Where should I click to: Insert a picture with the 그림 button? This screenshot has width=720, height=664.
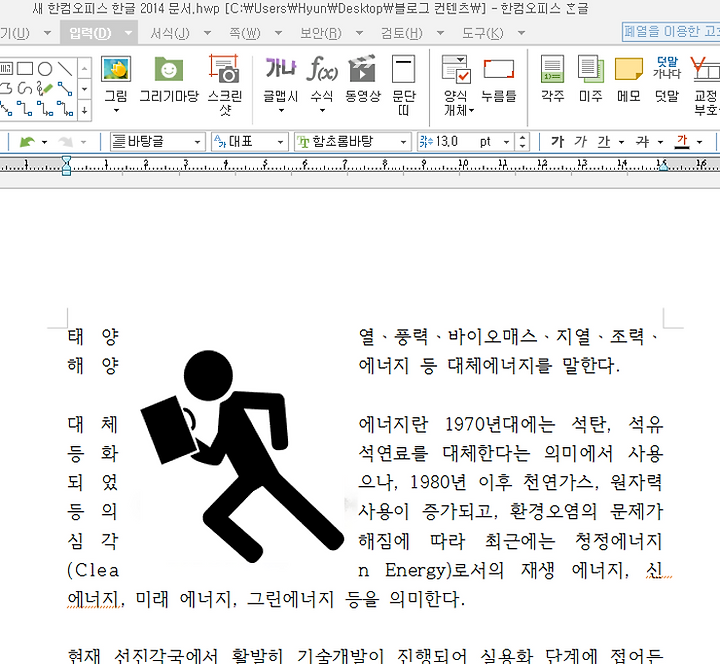(116, 78)
